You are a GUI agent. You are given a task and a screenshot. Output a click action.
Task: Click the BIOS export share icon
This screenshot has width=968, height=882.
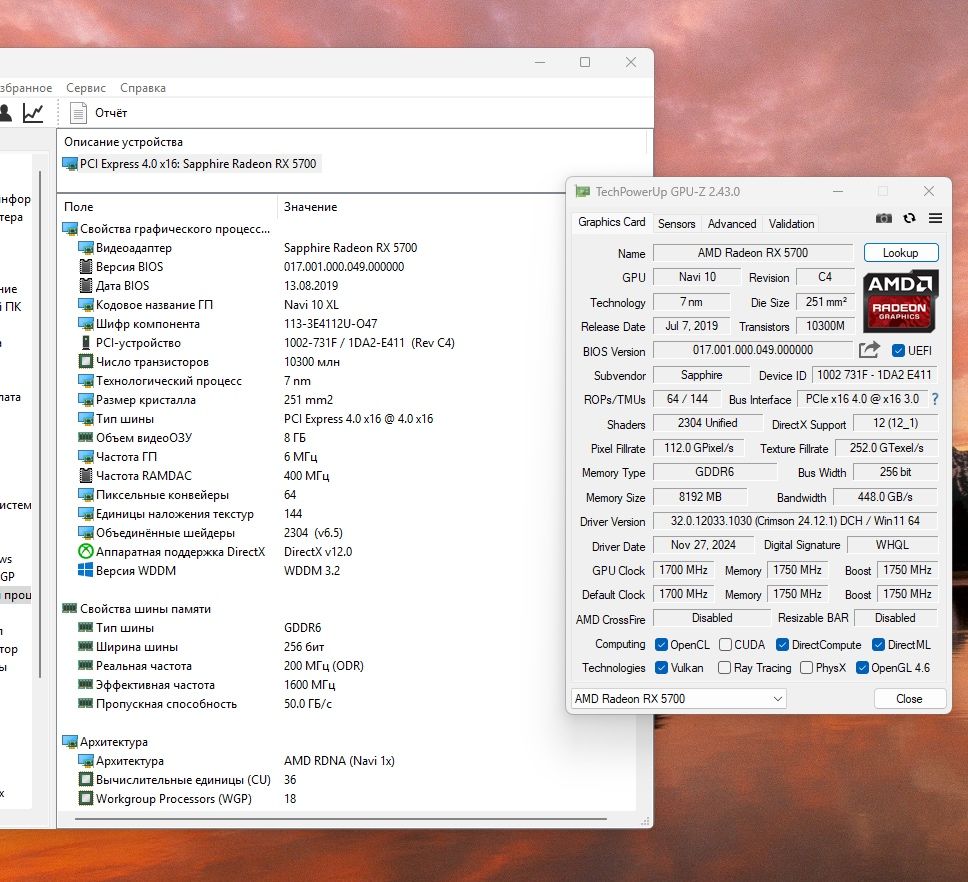869,350
